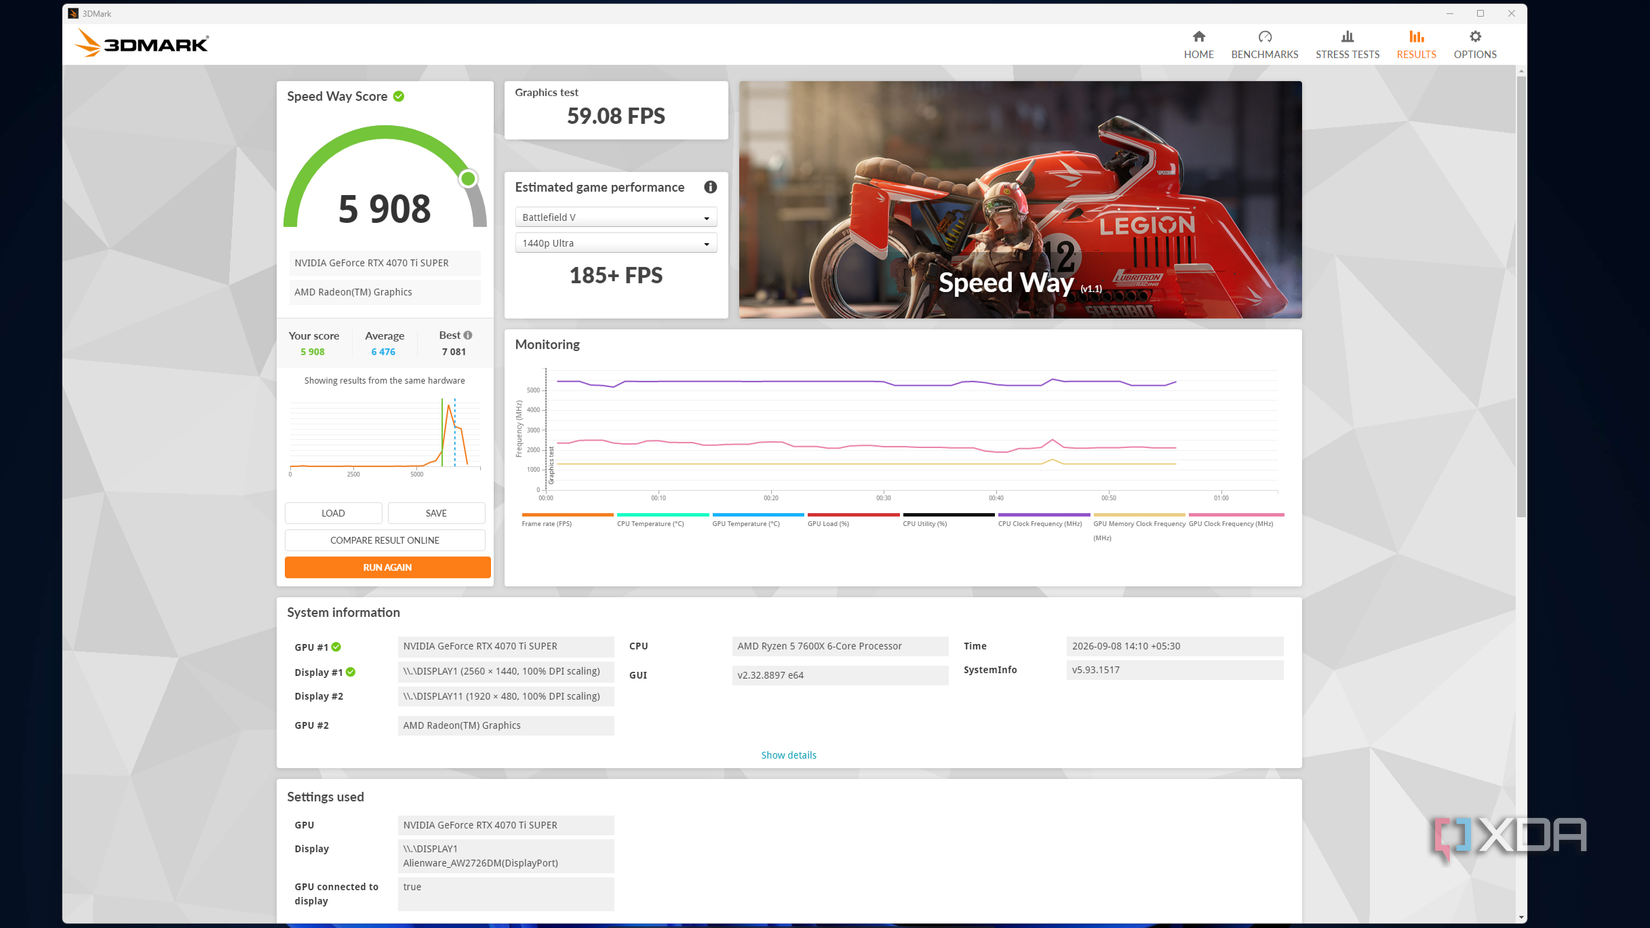The height and width of the screenshot is (928, 1650).
Task: Select the Results tab
Action: [1416, 45]
